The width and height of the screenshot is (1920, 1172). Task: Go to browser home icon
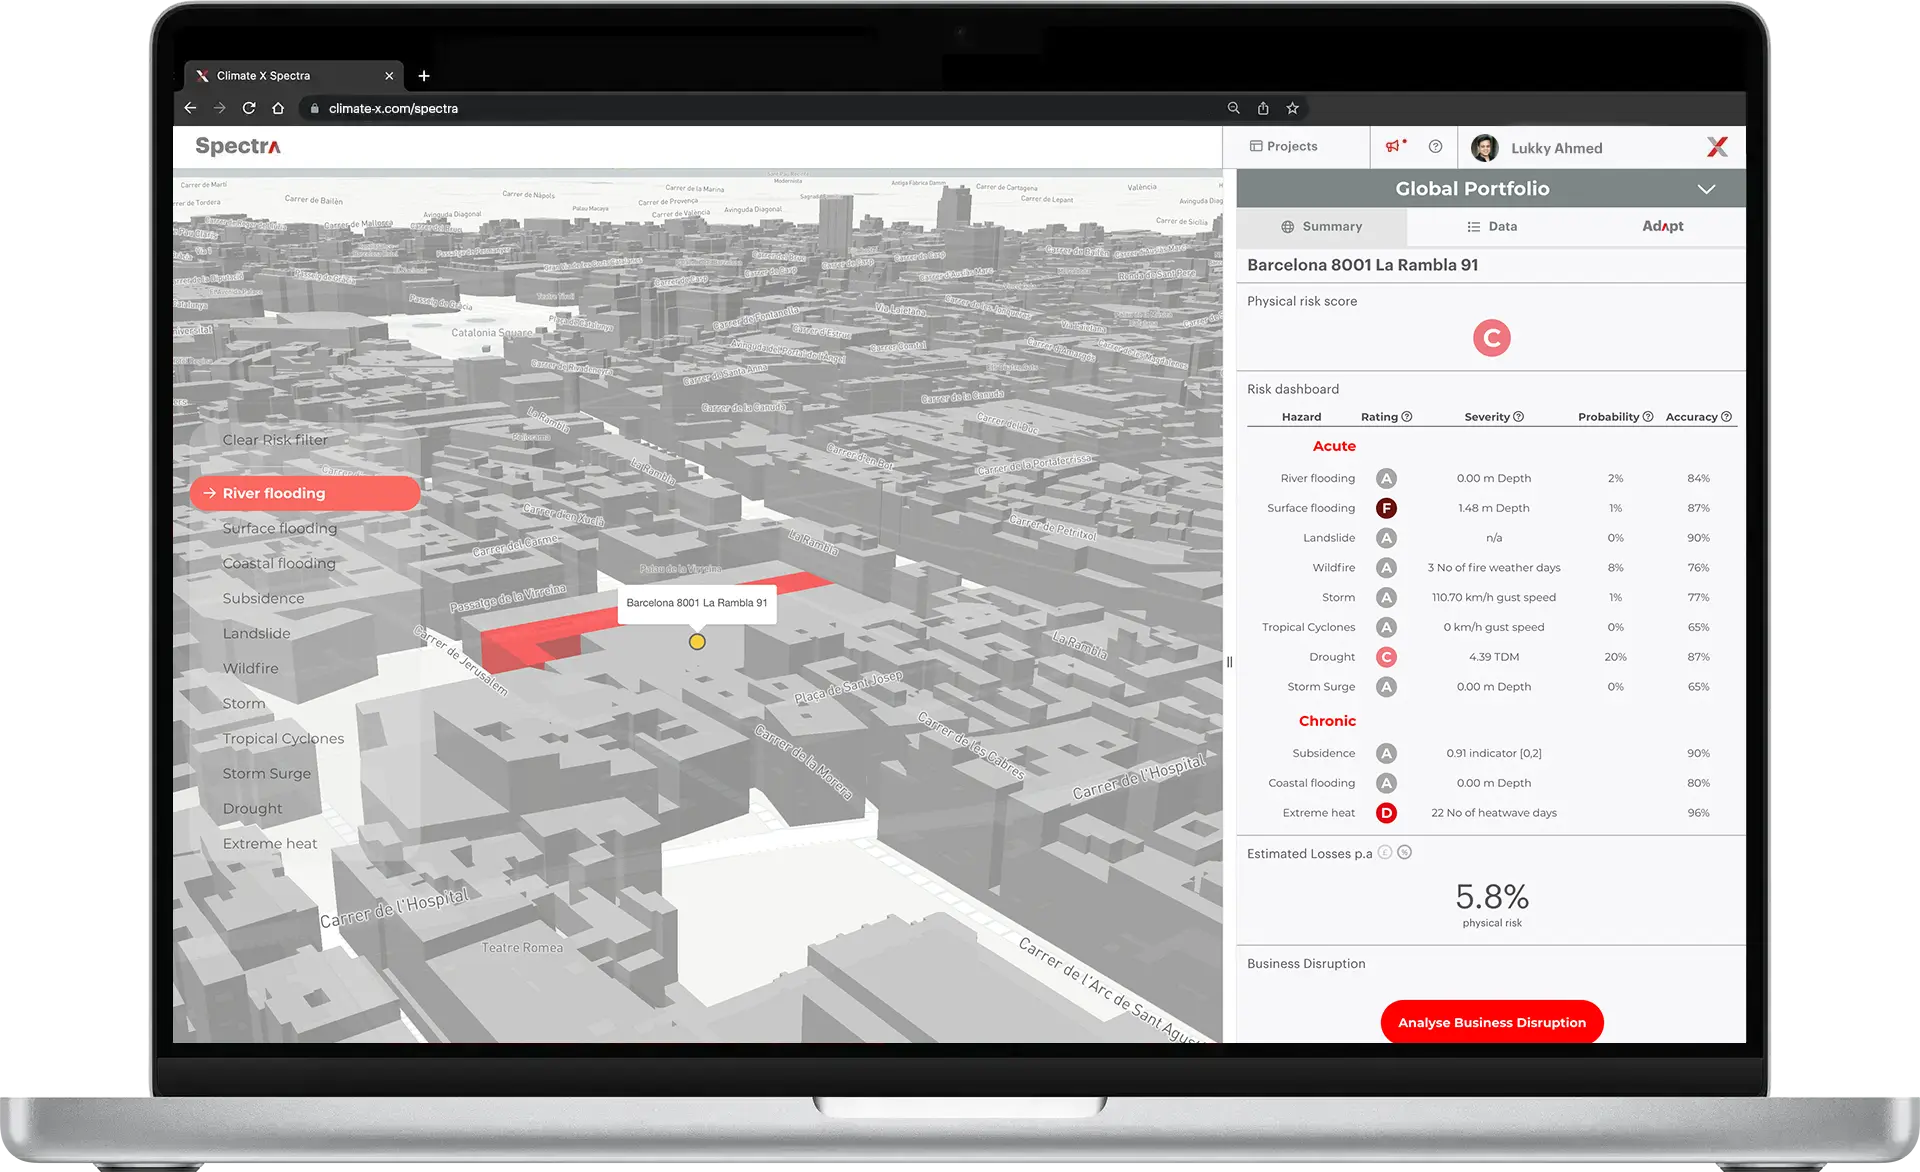[278, 108]
